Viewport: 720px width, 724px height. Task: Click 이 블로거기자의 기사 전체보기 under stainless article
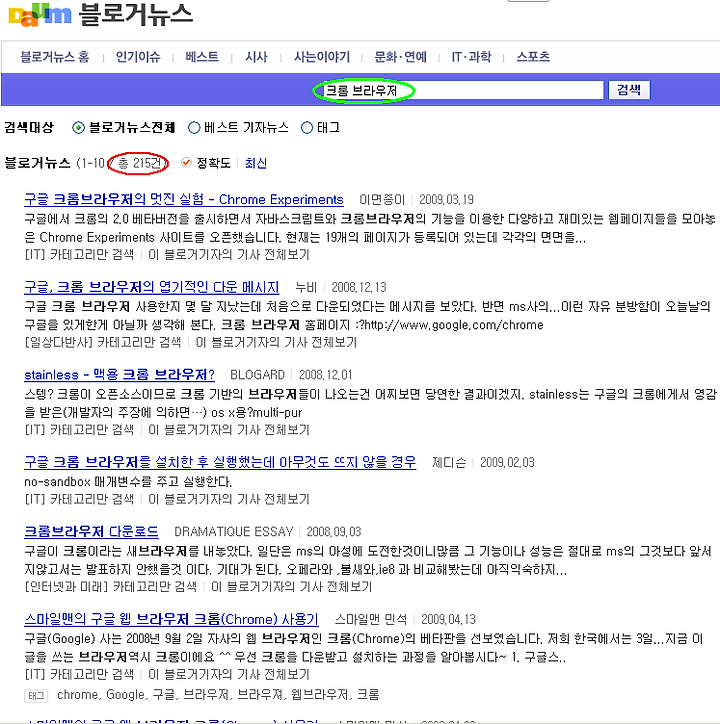[x=229, y=430]
